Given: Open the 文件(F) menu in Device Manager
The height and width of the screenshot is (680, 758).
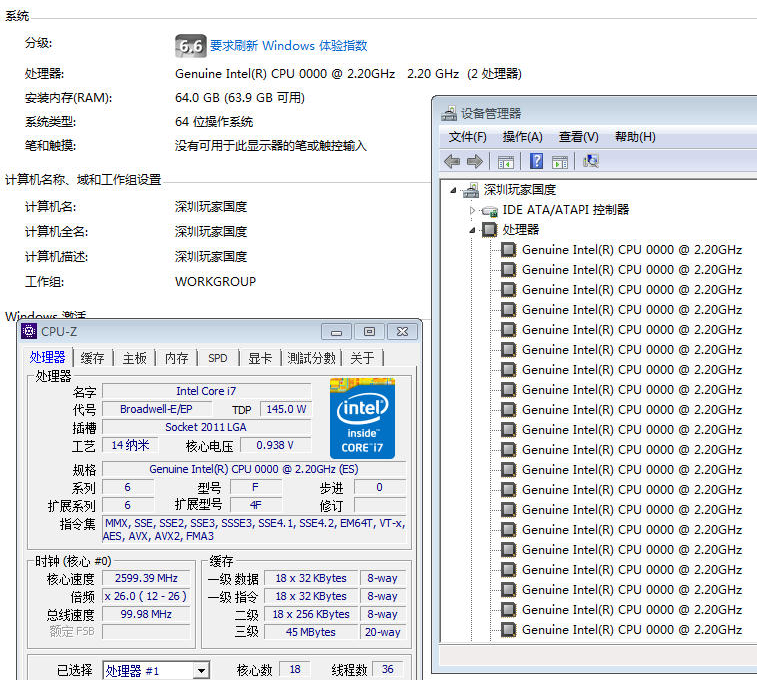Looking at the screenshot, I should tap(467, 137).
